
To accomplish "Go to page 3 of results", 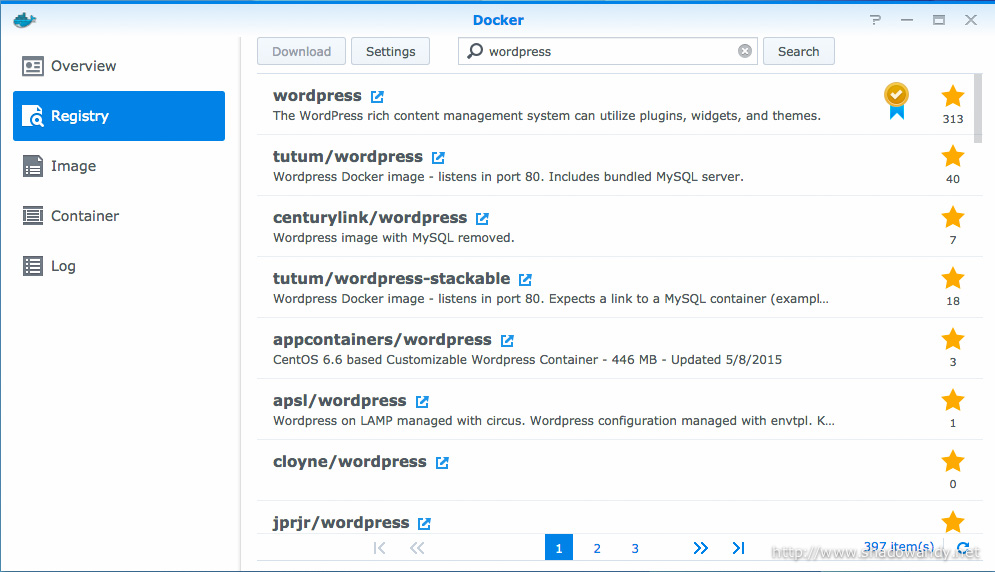I will pos(635,548).
